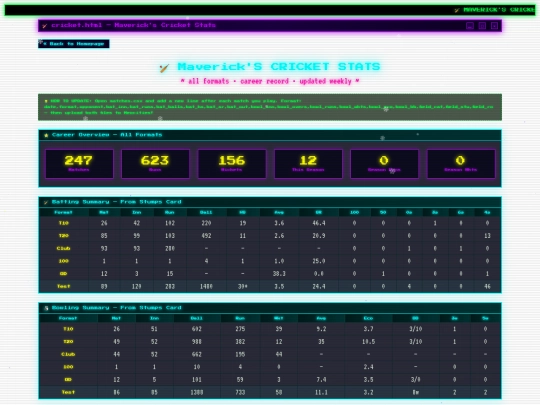Click the 382 runs cell in bowling T20 row
Viewport: 540px width, 405px height.
coord(240,342)
